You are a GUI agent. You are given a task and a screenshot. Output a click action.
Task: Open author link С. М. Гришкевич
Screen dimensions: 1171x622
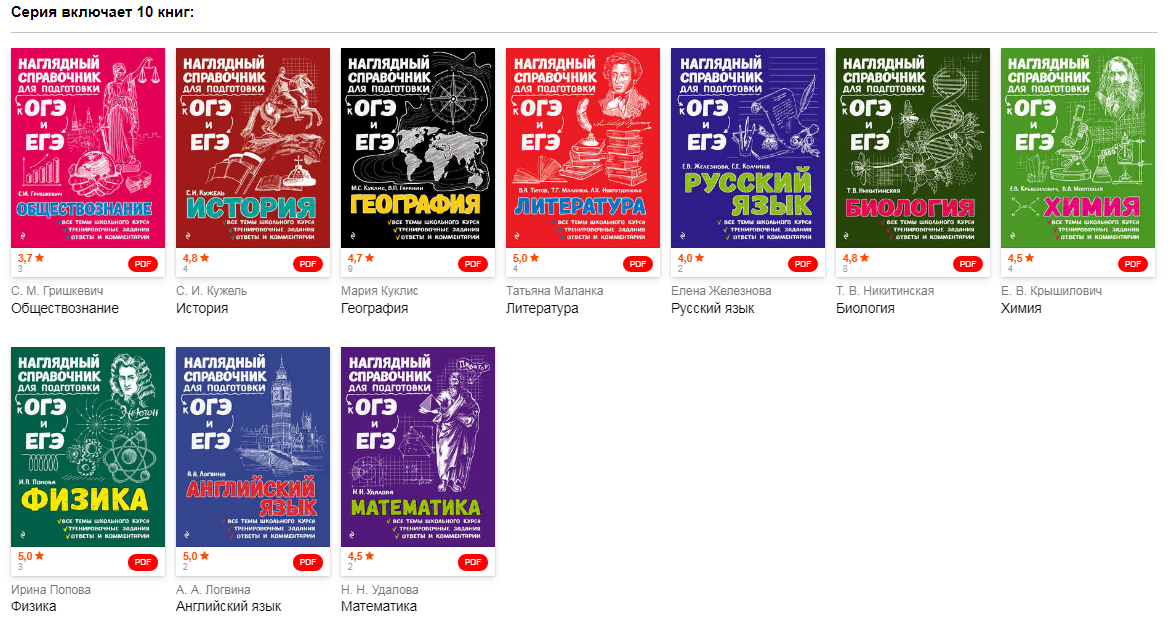[x=57, y=291]
